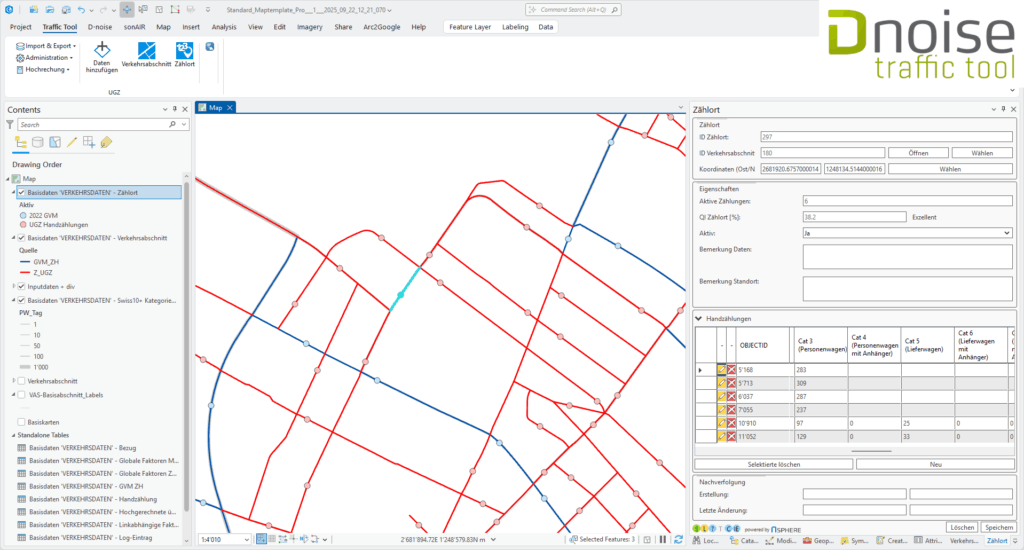
Task: Open the Aktiv combo box
Action: tap(907, 232)
